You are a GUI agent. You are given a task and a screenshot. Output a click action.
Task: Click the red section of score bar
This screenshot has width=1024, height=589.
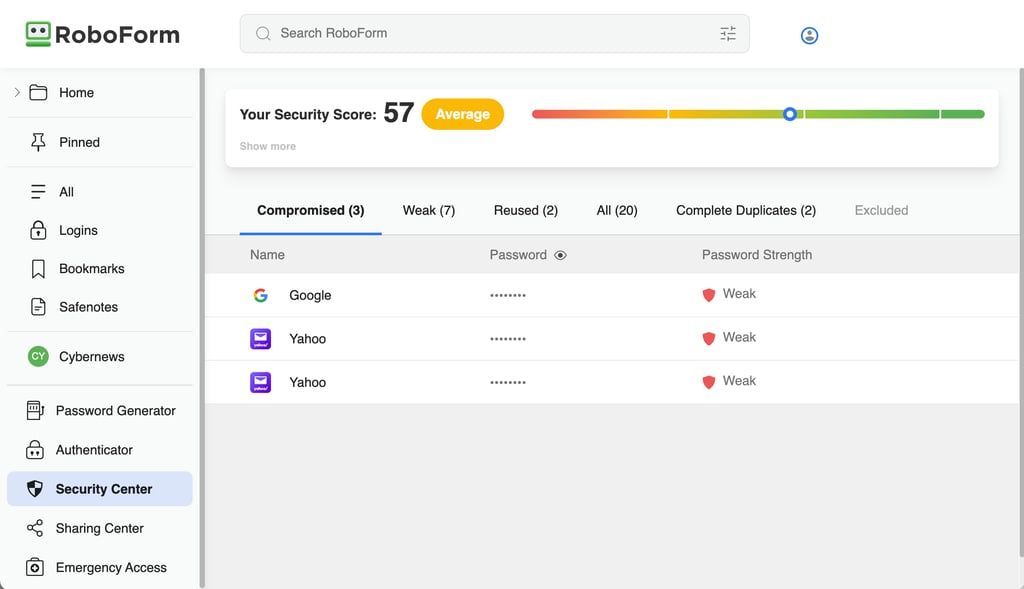click(599, 114)
